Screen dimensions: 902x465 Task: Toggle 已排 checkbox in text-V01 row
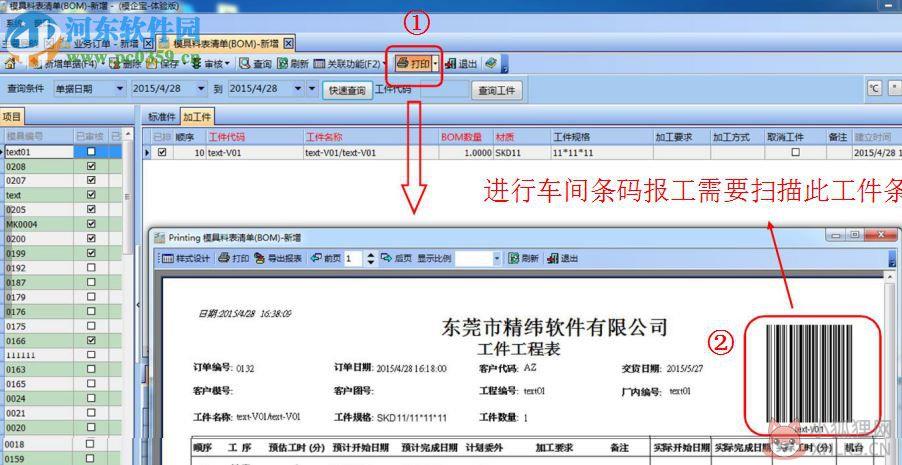pos(162,153)
